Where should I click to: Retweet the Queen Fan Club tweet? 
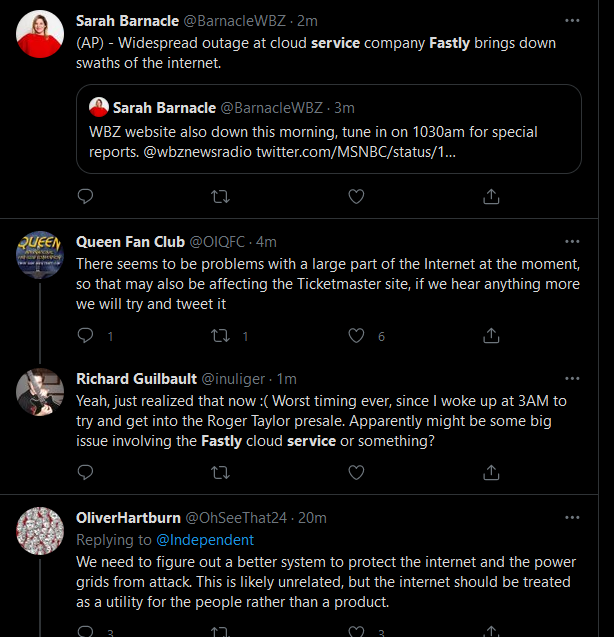pos(221,336)
